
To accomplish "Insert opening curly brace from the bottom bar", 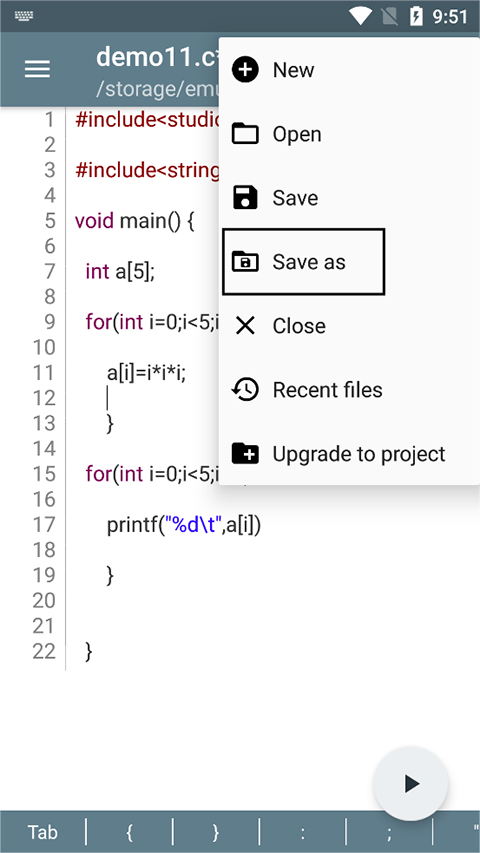I will 130,832.
